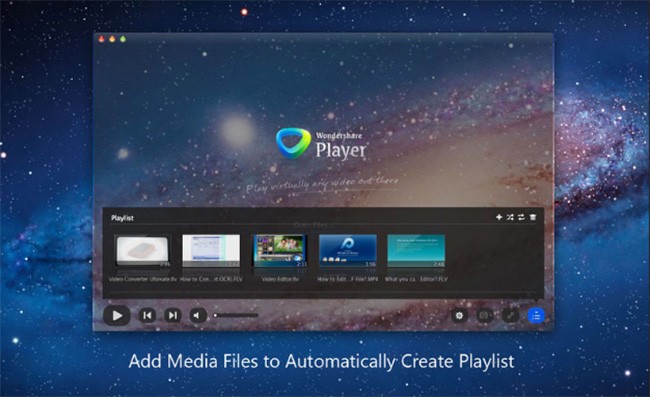Adjust the volume slider
Screen dimensions: 650x397
point(236,315)
